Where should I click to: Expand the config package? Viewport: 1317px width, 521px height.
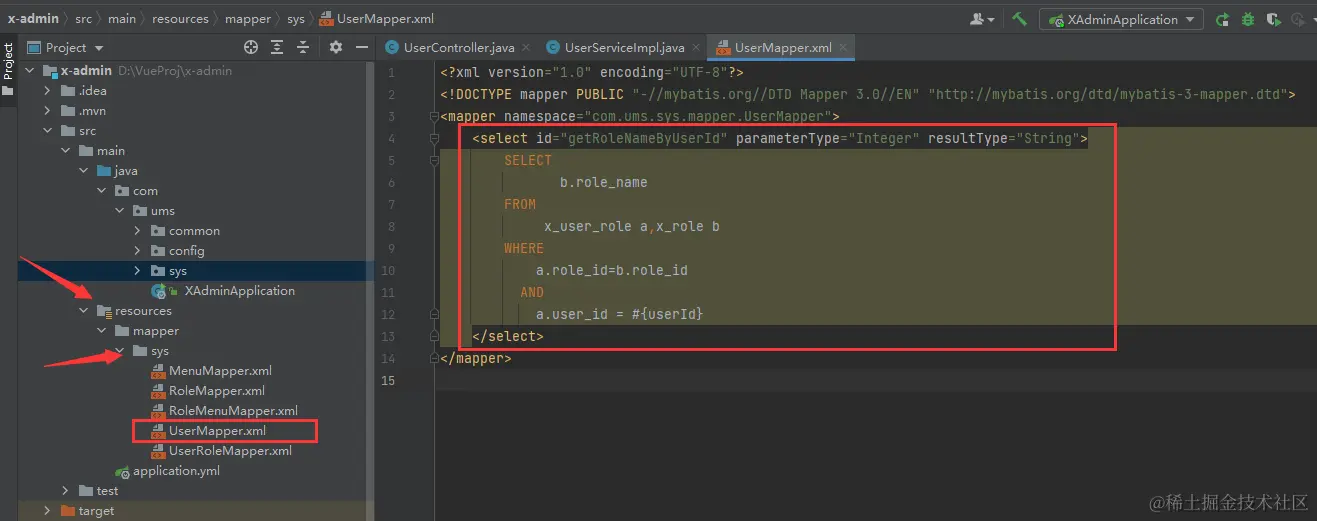[x=138, y=251]
